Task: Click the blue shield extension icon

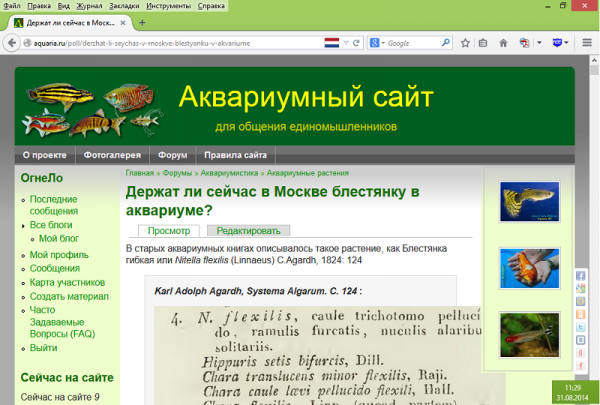Action: (557, 42)
